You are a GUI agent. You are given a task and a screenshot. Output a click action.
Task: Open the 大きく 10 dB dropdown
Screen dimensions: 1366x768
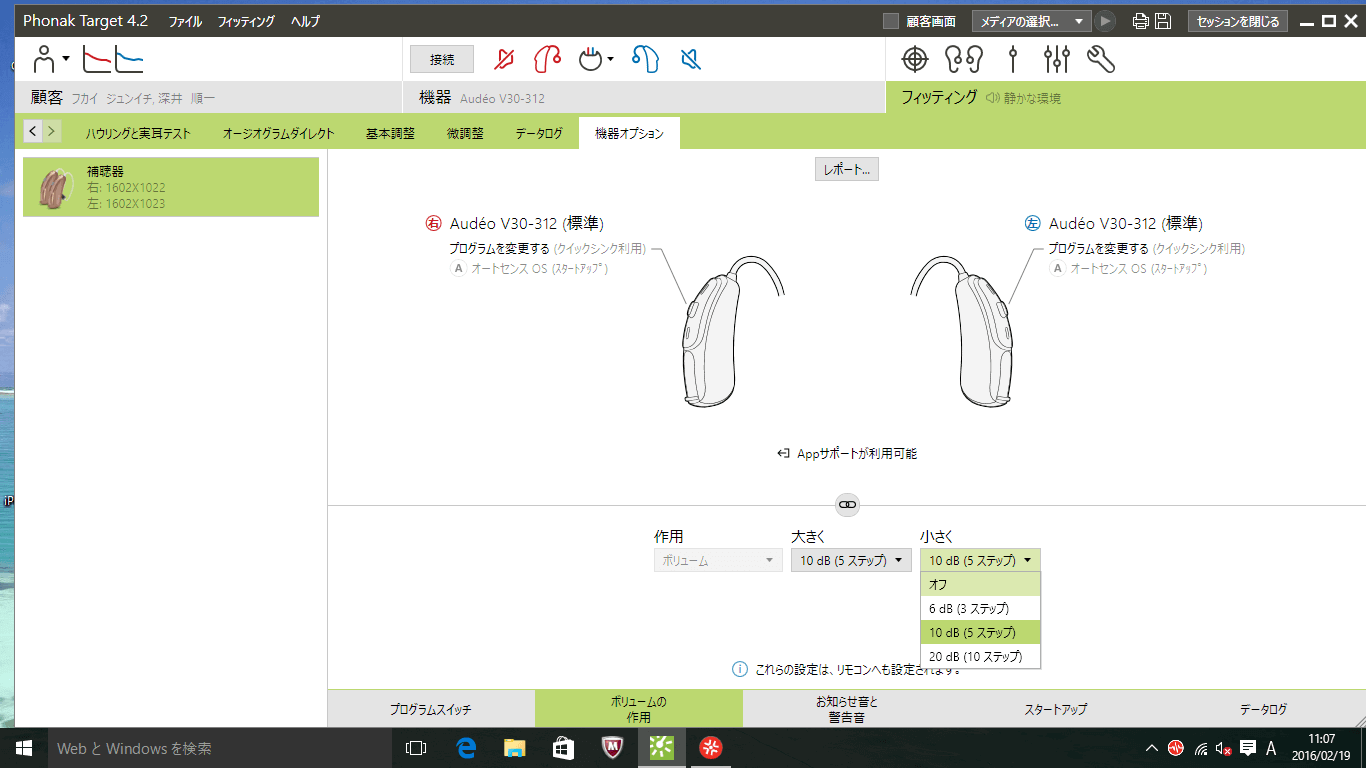coord(851,560)
